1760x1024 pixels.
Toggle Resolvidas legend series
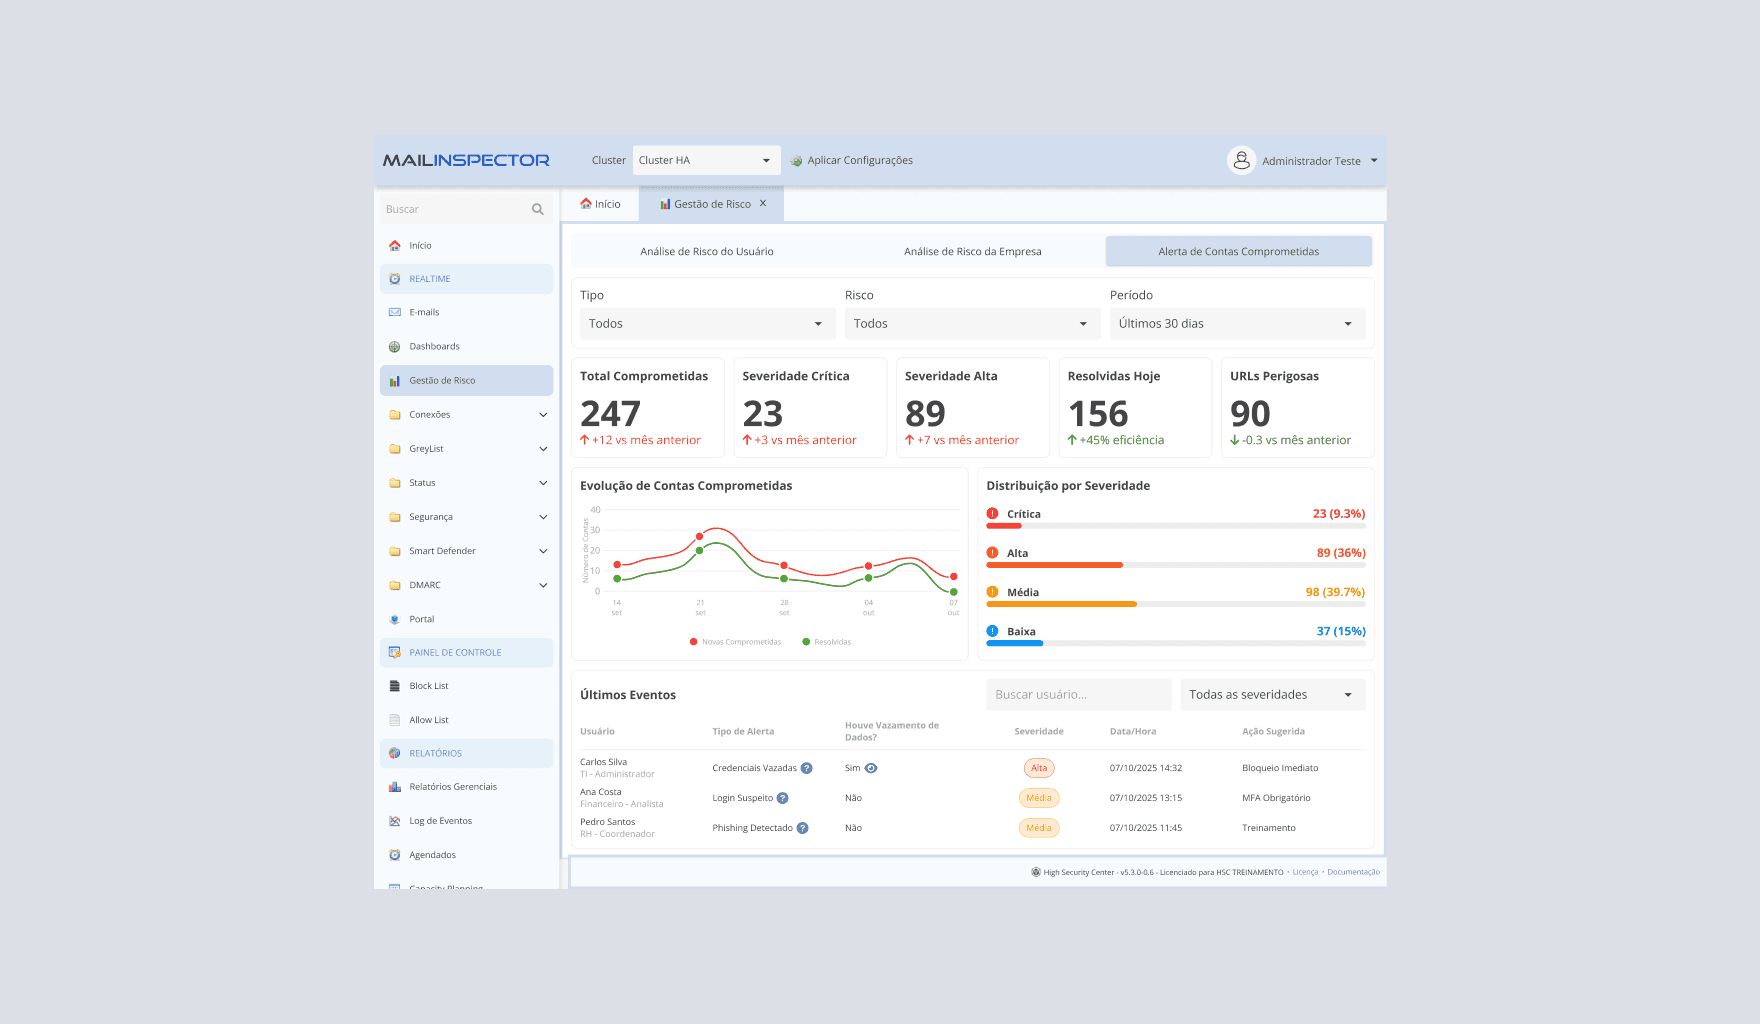click(x=827, y=642)
